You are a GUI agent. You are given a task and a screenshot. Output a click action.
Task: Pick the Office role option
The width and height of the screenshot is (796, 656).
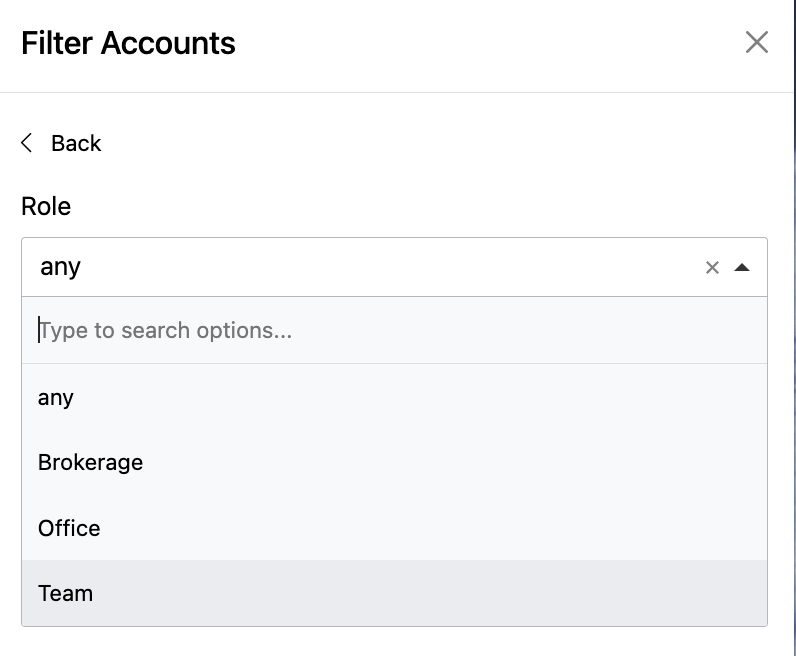(x=394, y=528)
